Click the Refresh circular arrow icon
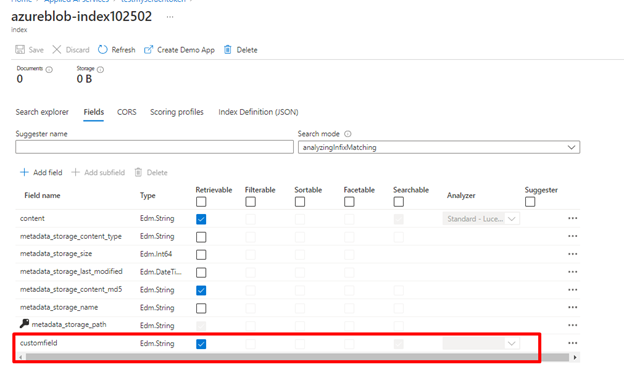The height and width of the screenshot is (375, 624). click(x=103, y=49)
